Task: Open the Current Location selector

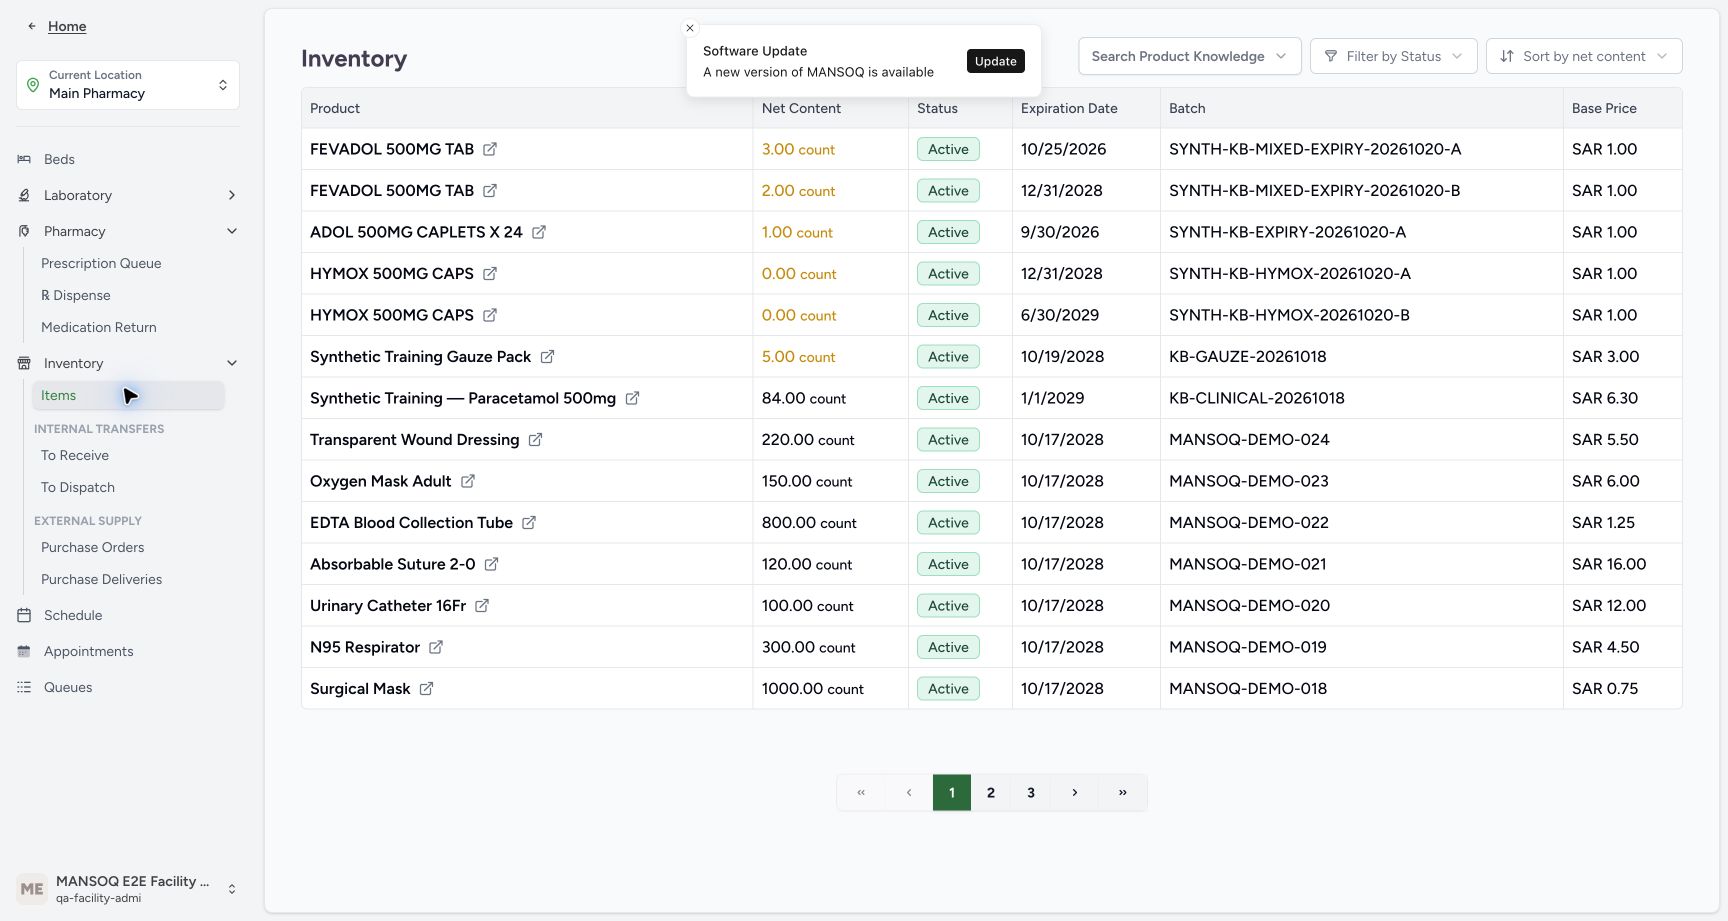Action: pos(128,85)
